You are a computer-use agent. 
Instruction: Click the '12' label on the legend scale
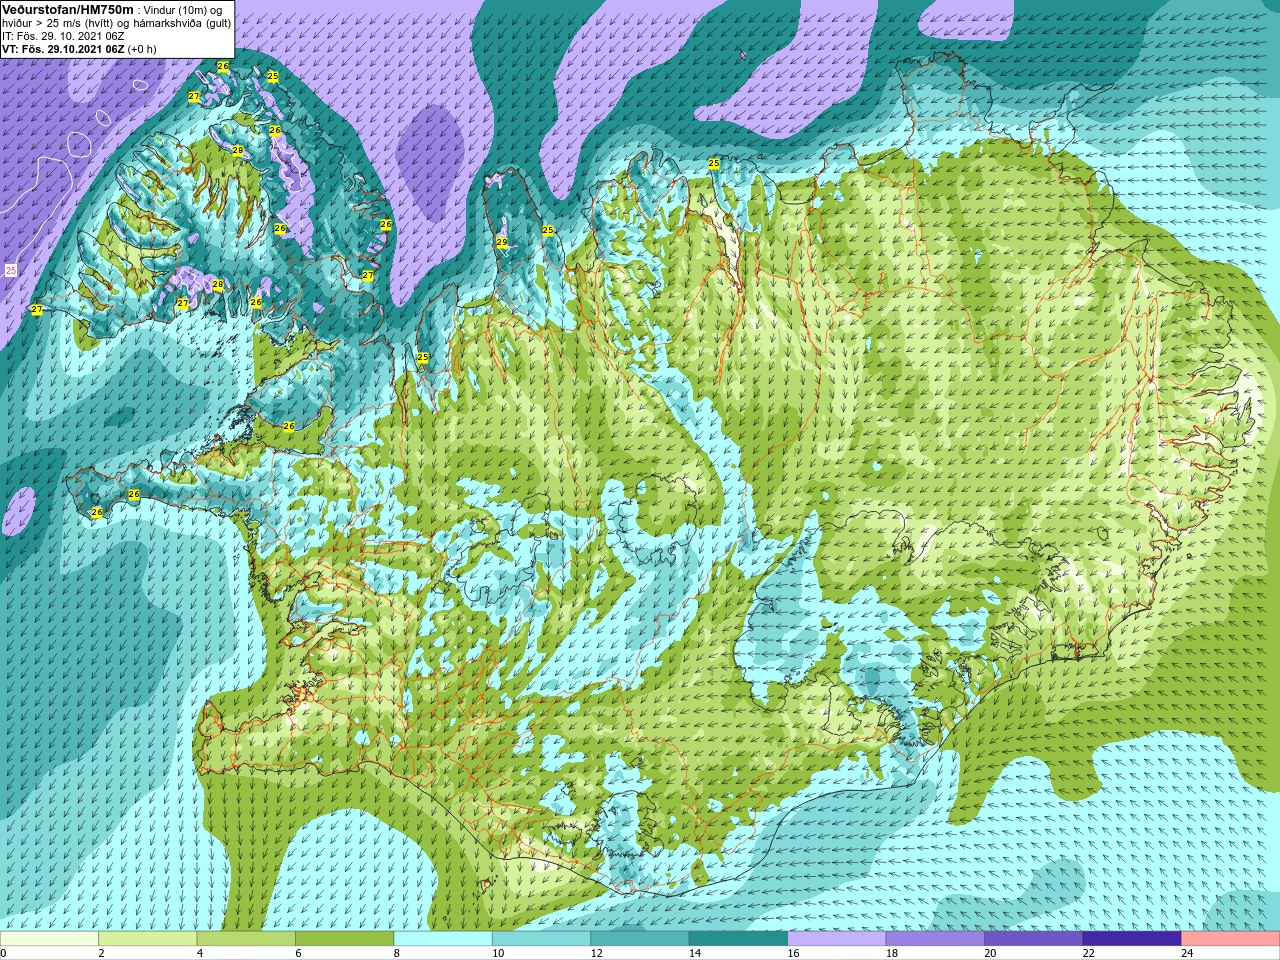[x=597, y=953]
